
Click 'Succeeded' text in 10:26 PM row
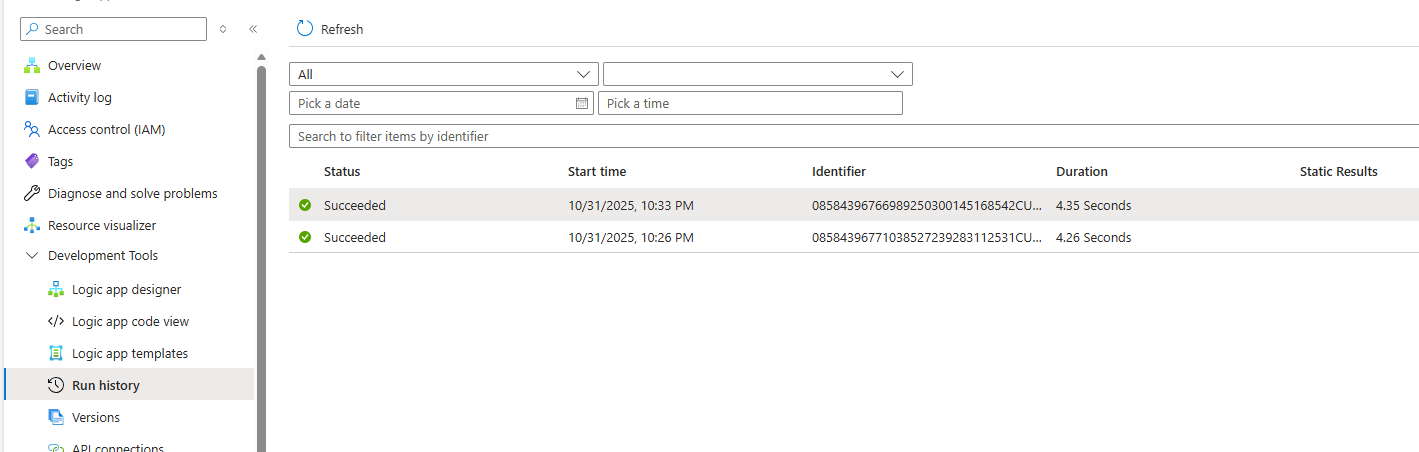tap(355, 237)
